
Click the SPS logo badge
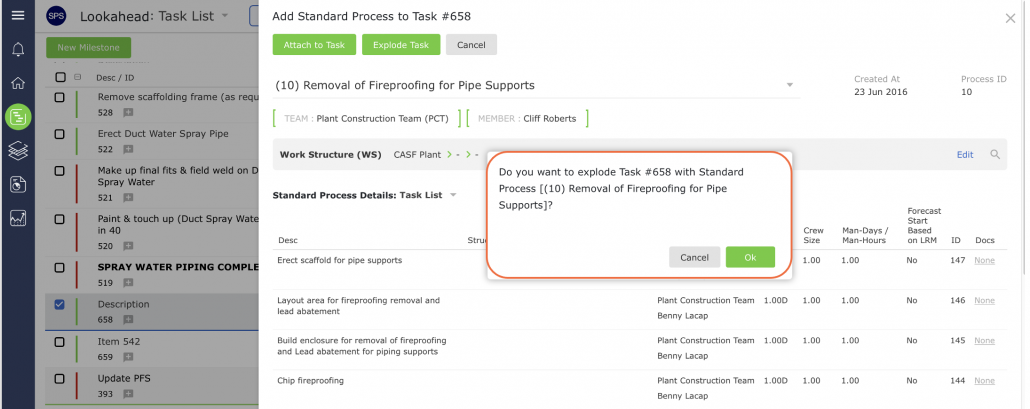click(x=56, y=16)
